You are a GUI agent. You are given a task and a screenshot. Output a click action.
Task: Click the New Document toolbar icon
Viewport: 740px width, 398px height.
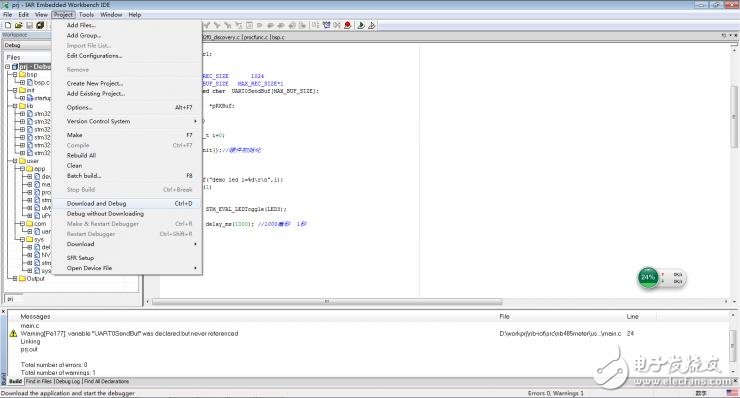click(8, 25)
